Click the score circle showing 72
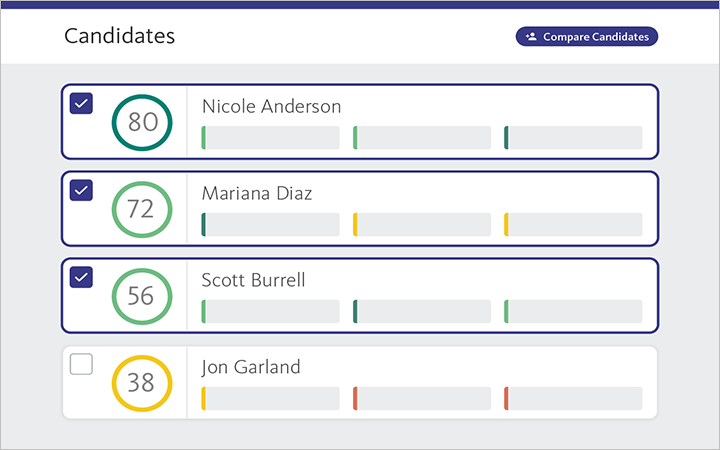720x450 pixels. (x=142, y=209)
